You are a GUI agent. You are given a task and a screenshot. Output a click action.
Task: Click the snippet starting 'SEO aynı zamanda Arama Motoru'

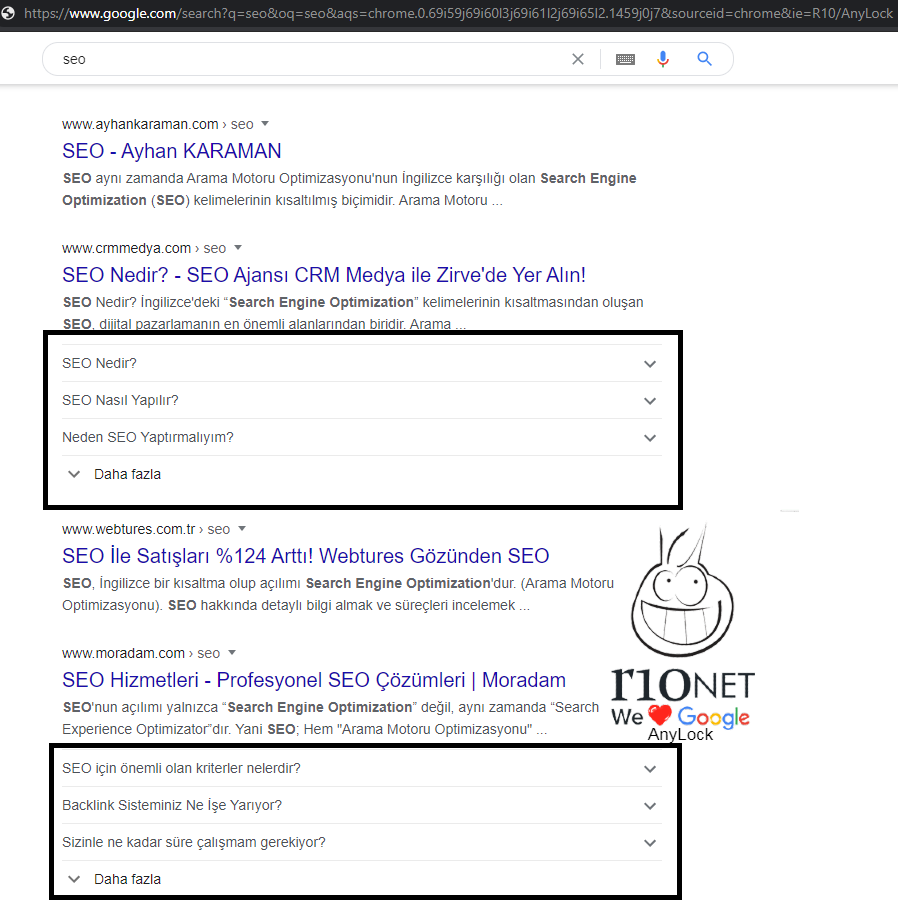point(349,189)
